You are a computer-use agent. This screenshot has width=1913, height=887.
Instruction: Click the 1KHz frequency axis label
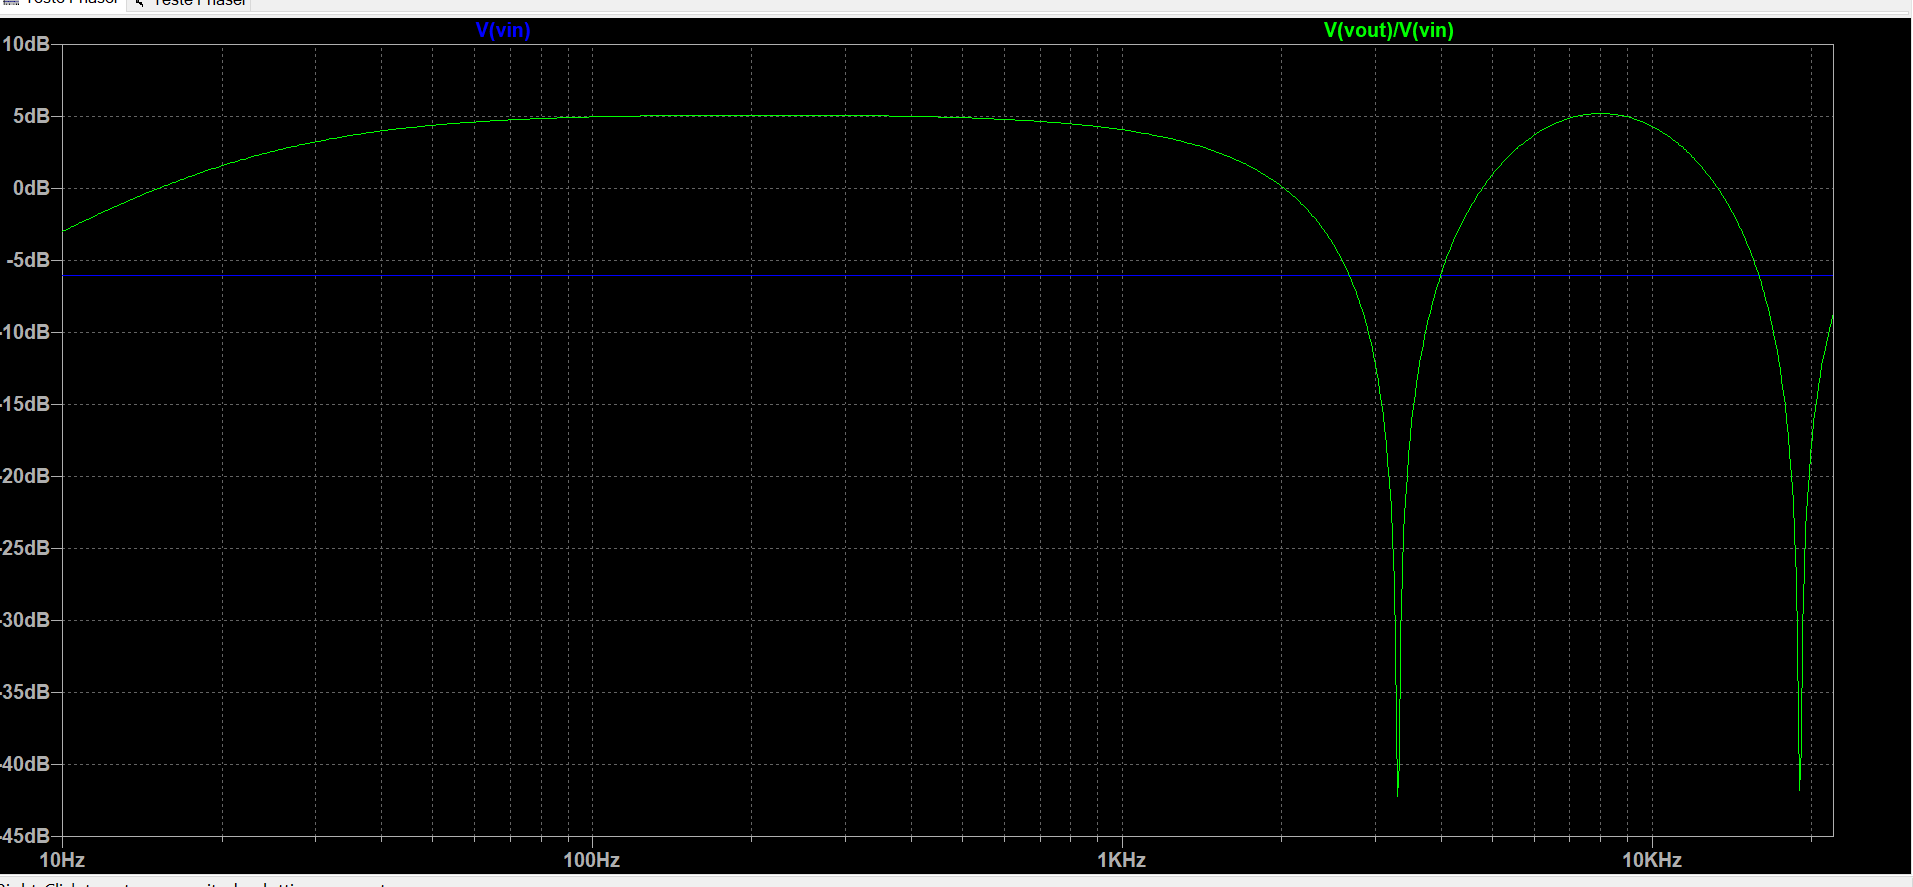(1121, 860)
